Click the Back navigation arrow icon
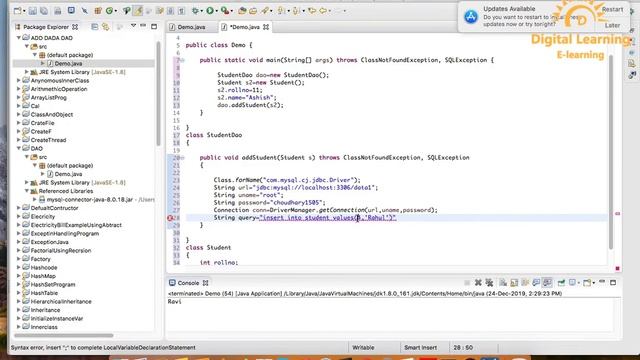This screenshot has height=360, width=640. pyautogui.click(x=323, y=11)
